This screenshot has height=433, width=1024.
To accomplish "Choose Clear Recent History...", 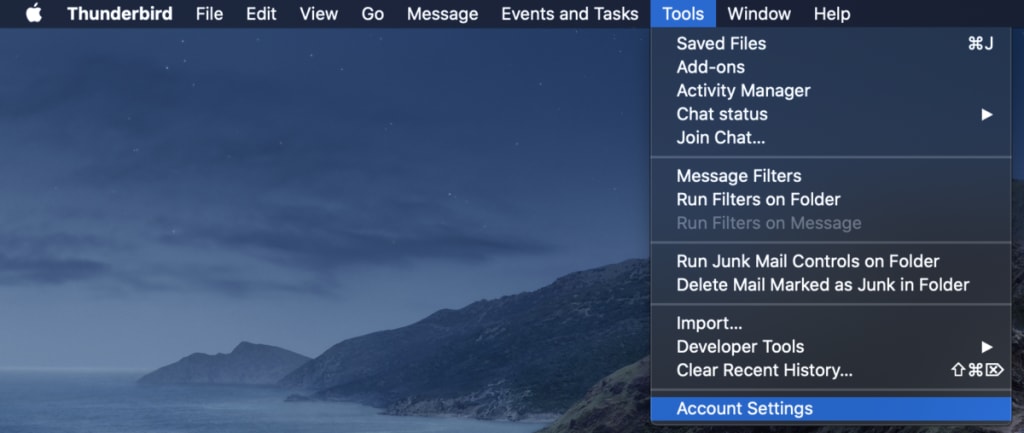I will click(x=831, y=370).
